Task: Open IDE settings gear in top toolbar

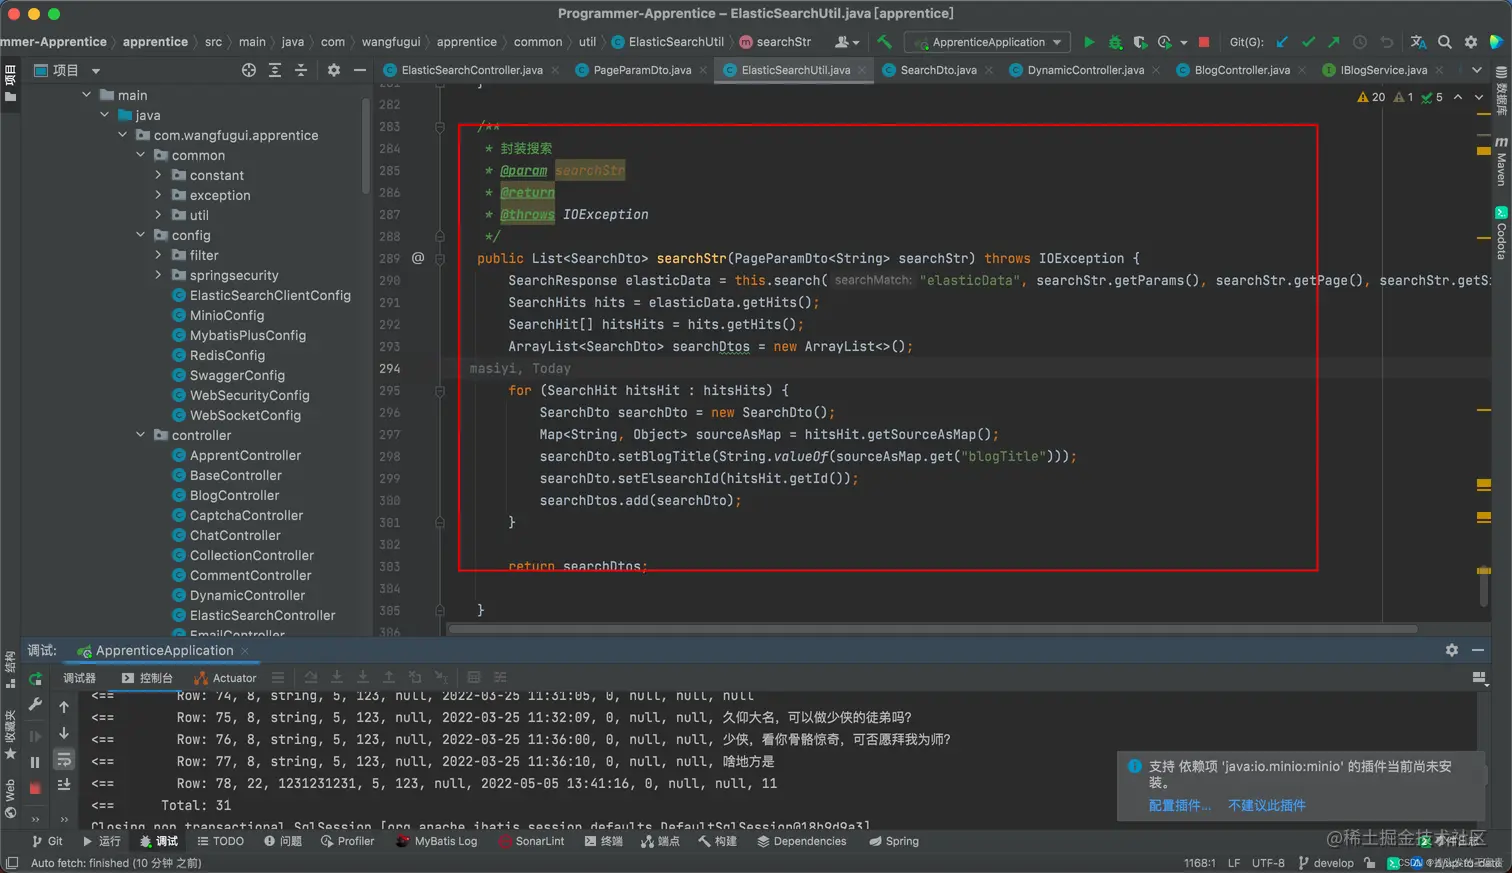Action: click(x=1471, y=42)
